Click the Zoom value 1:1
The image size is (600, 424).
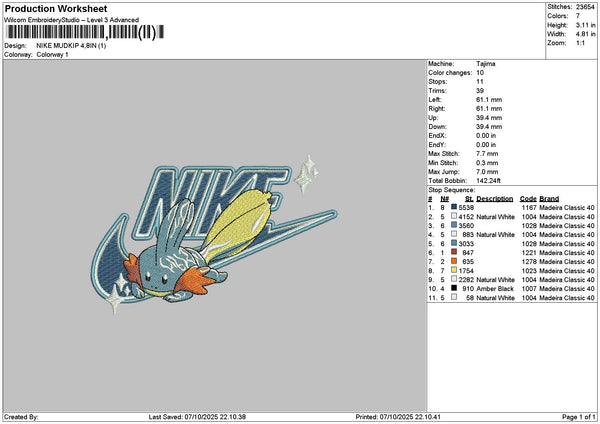click(580, 43)
